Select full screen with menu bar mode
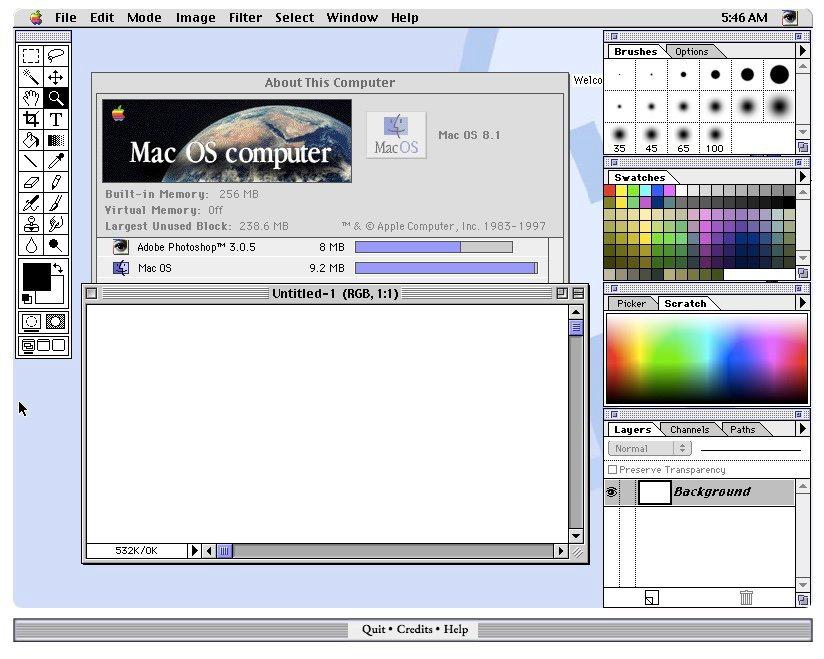The height and width of the screenshot is (659, 824). [44, 345]
